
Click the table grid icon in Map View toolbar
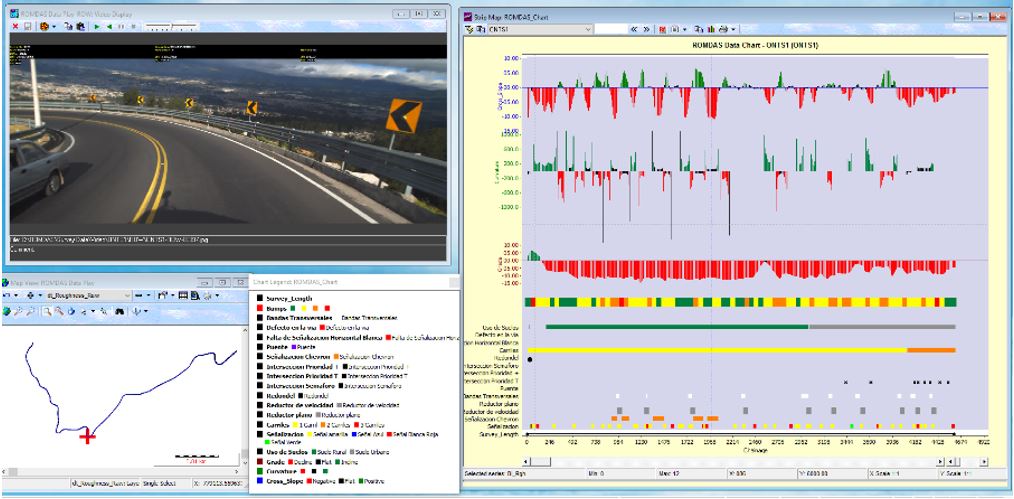[184, 296]
